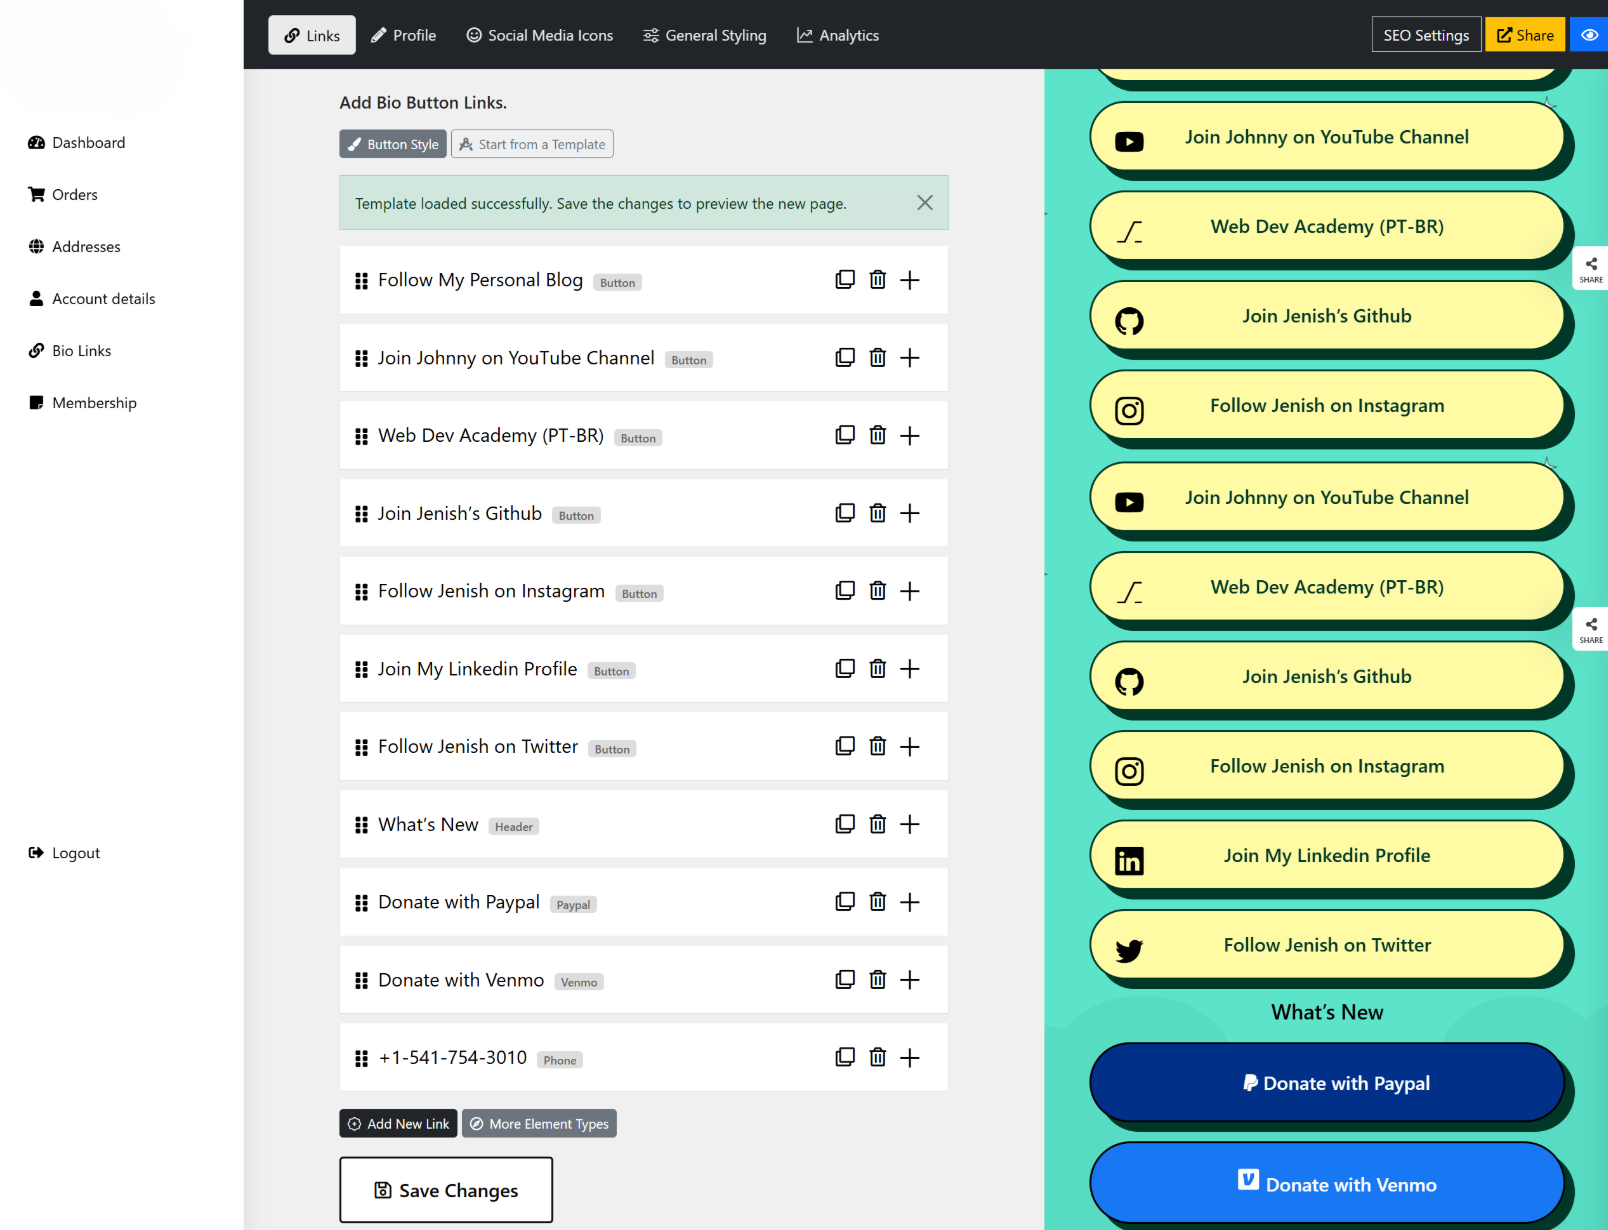
Task: Go to Membership in the sidebar
Action: click(94, 403)
